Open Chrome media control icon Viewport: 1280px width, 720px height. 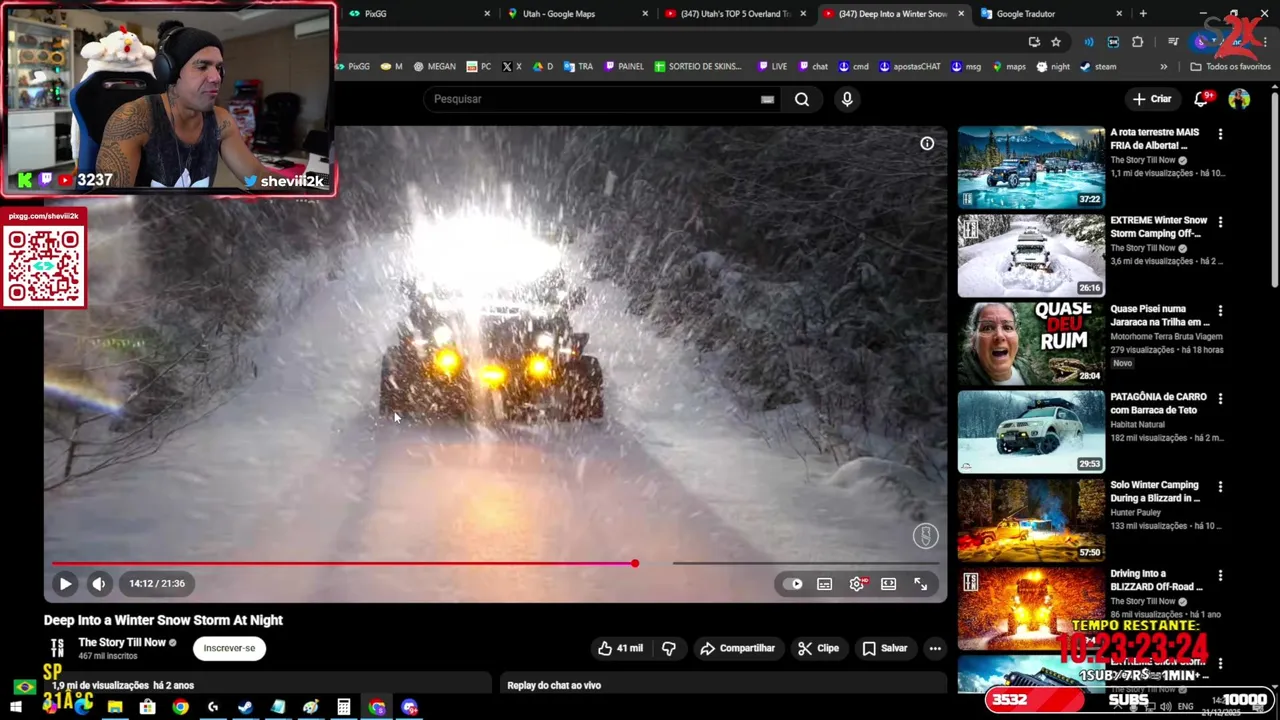[1174, 41]
